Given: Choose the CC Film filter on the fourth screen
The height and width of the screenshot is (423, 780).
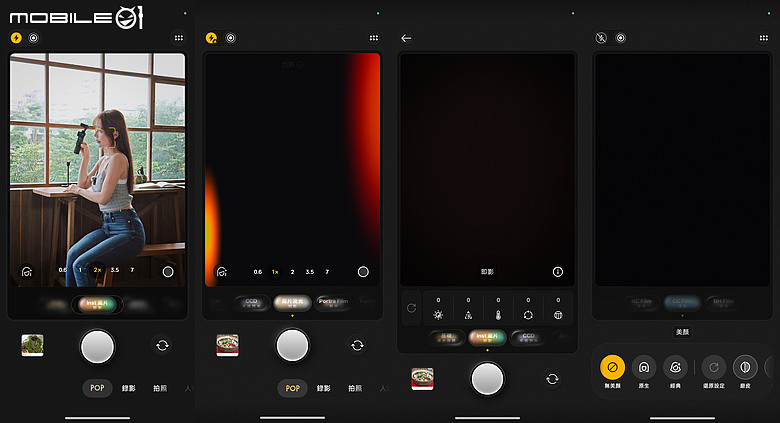Looking at the screenshot, I should click(682, 302).
